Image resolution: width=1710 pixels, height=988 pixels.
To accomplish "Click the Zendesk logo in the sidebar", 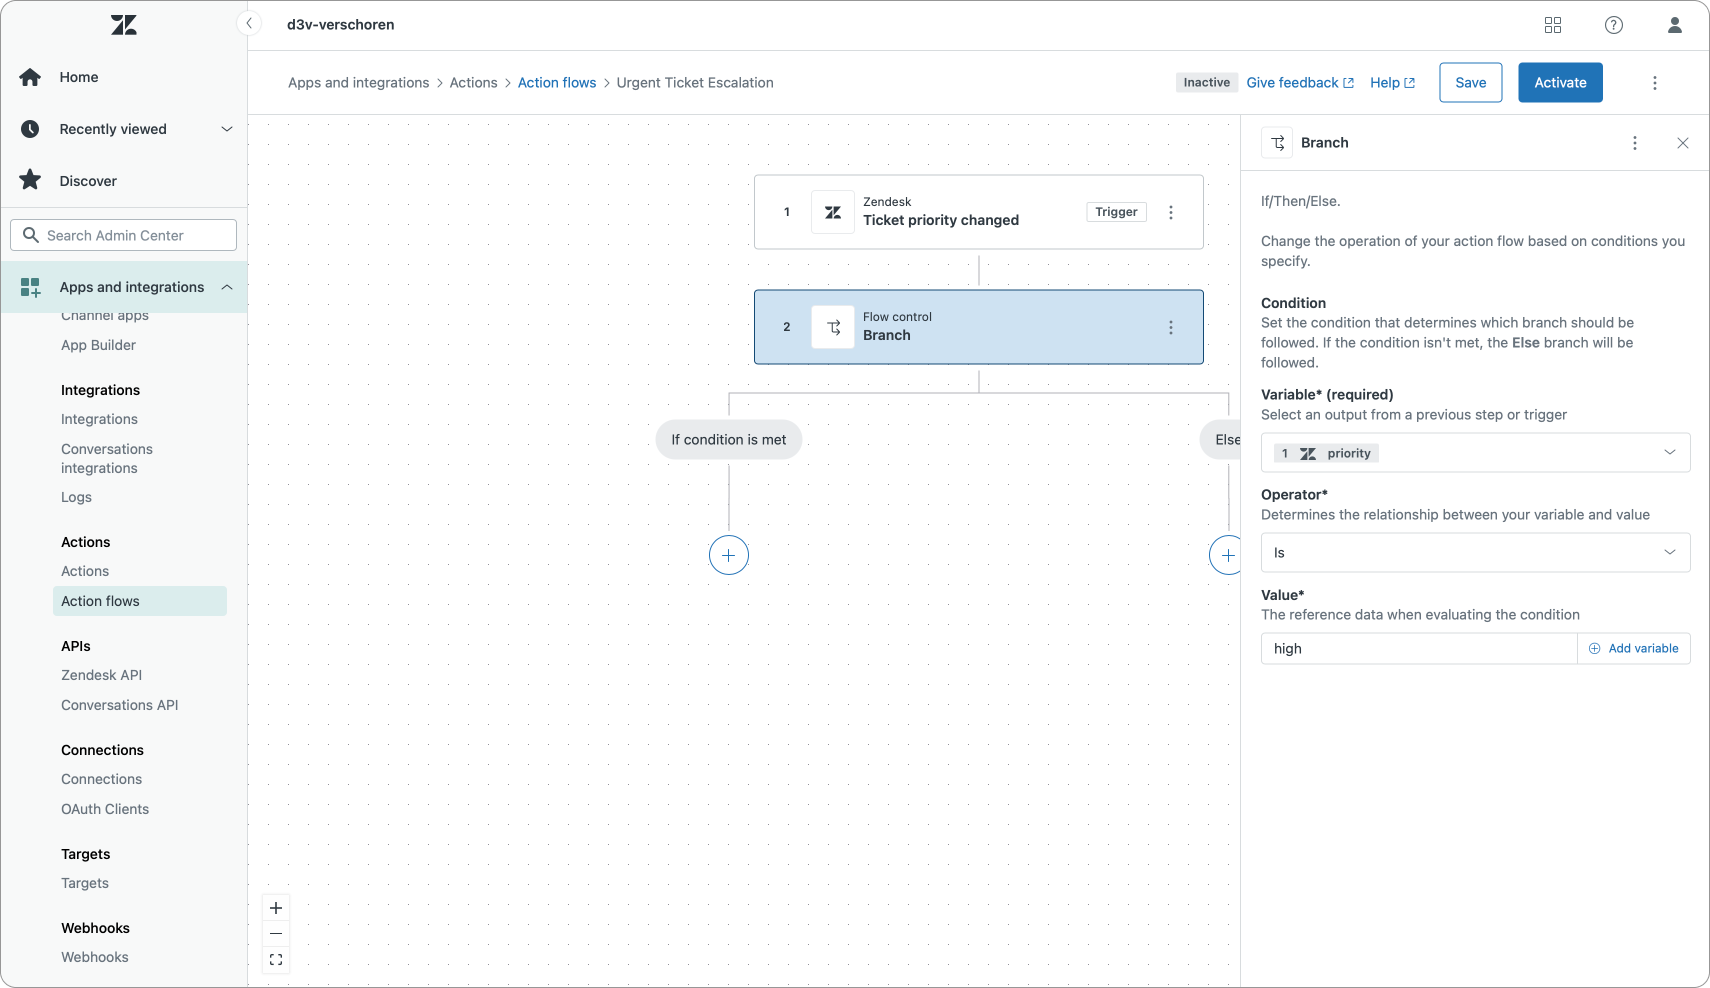I will tap(124, 25).
